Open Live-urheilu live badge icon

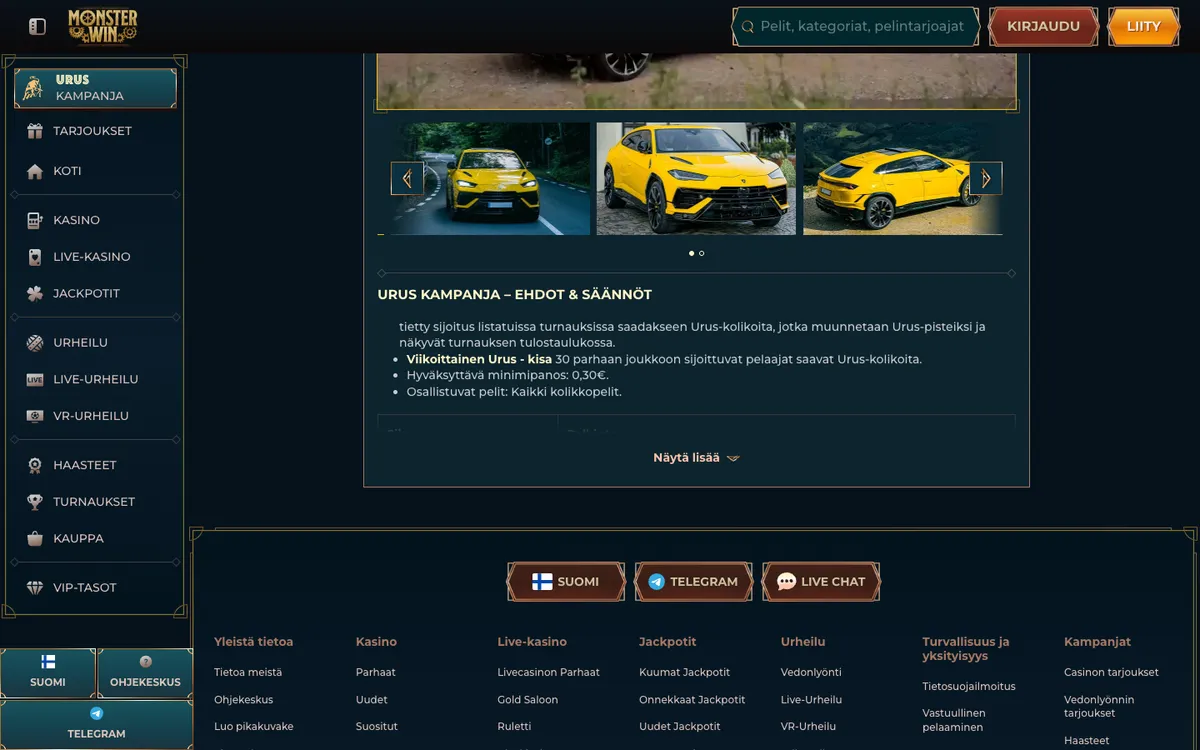coord(35,380)
